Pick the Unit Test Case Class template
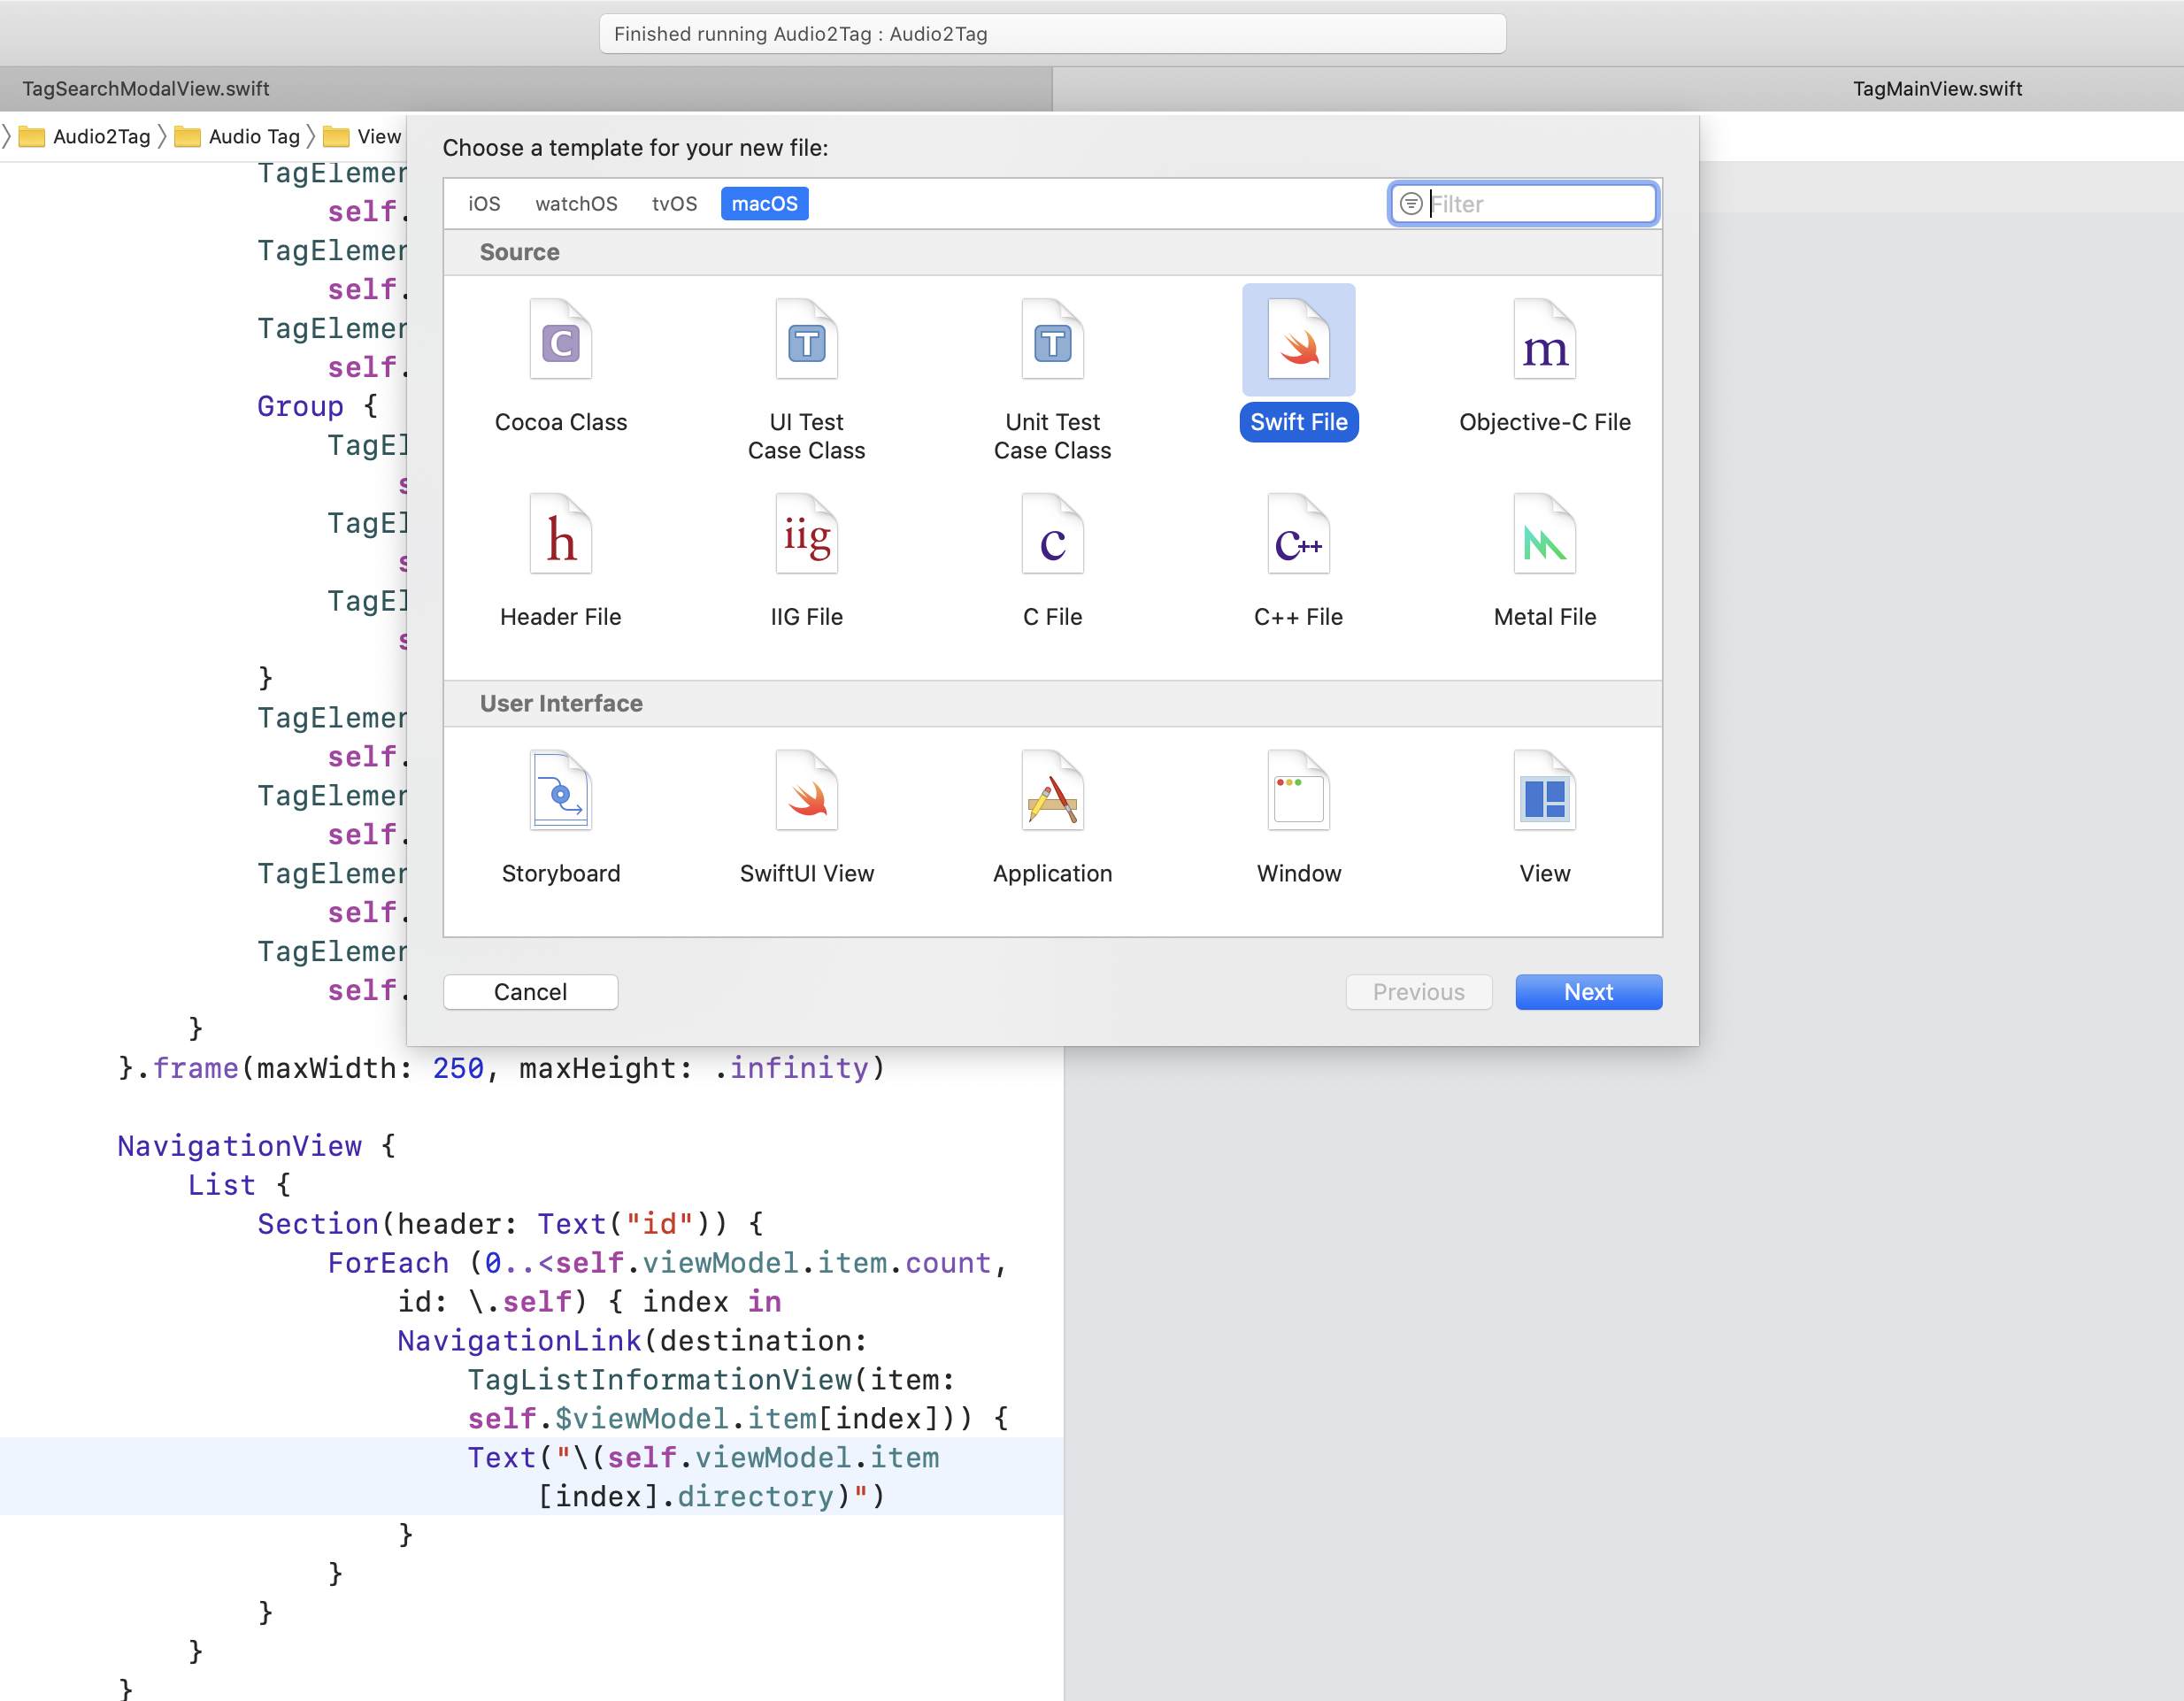Image resolution: width=2184 pixels, height=1701 pixels. point(1052,340)
